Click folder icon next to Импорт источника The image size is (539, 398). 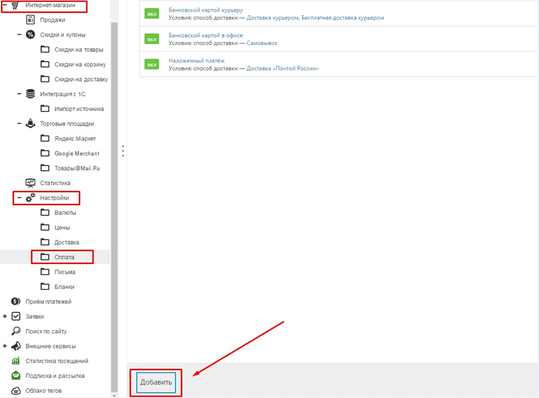[x=45, y=109]
